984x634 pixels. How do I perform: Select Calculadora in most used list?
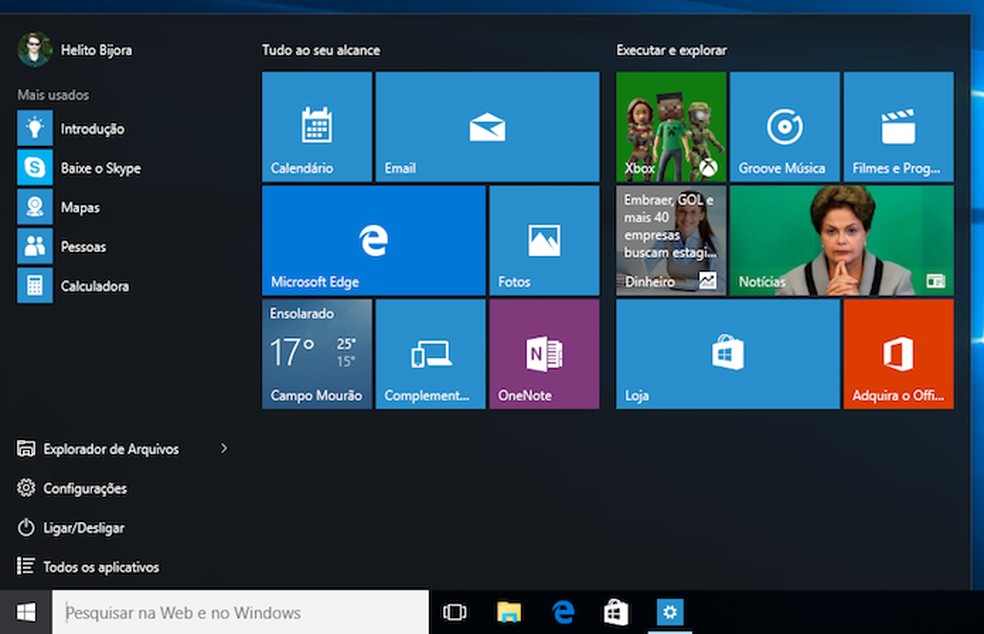(94, 286)
